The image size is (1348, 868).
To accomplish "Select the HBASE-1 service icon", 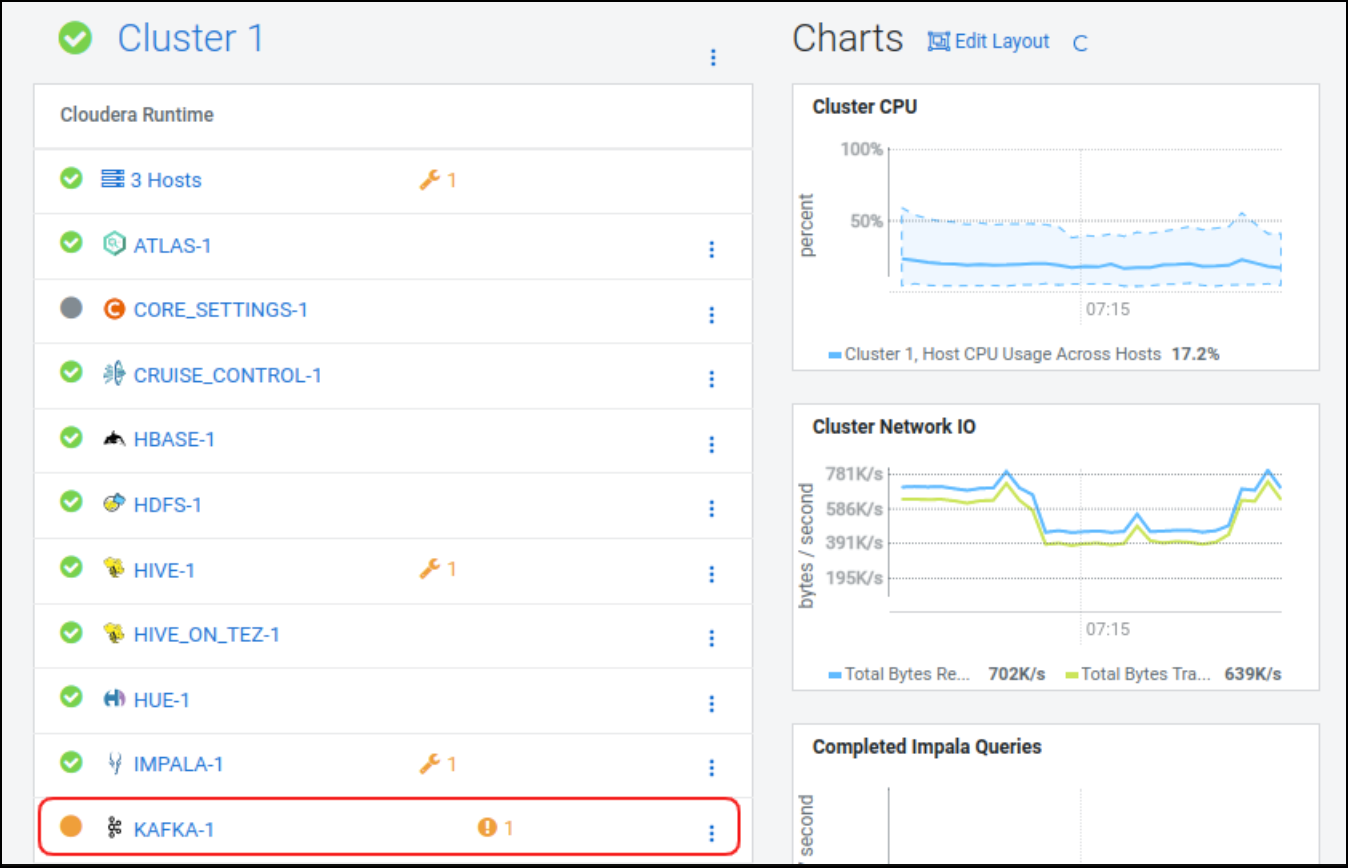I will pos(114,438).
